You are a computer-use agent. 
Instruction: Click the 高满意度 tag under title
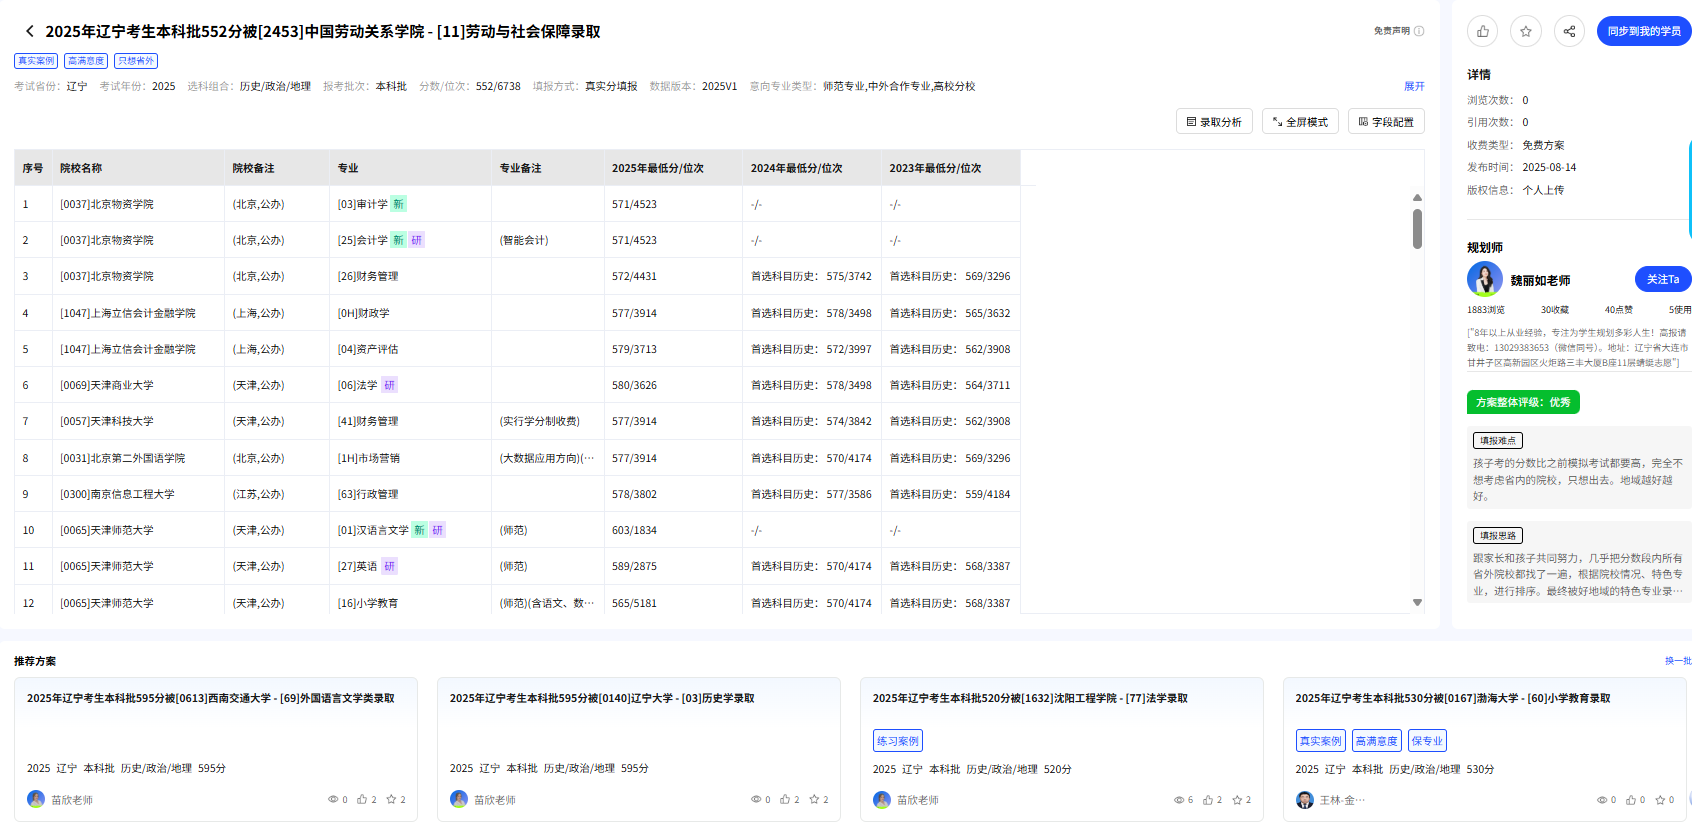point(86,61)
